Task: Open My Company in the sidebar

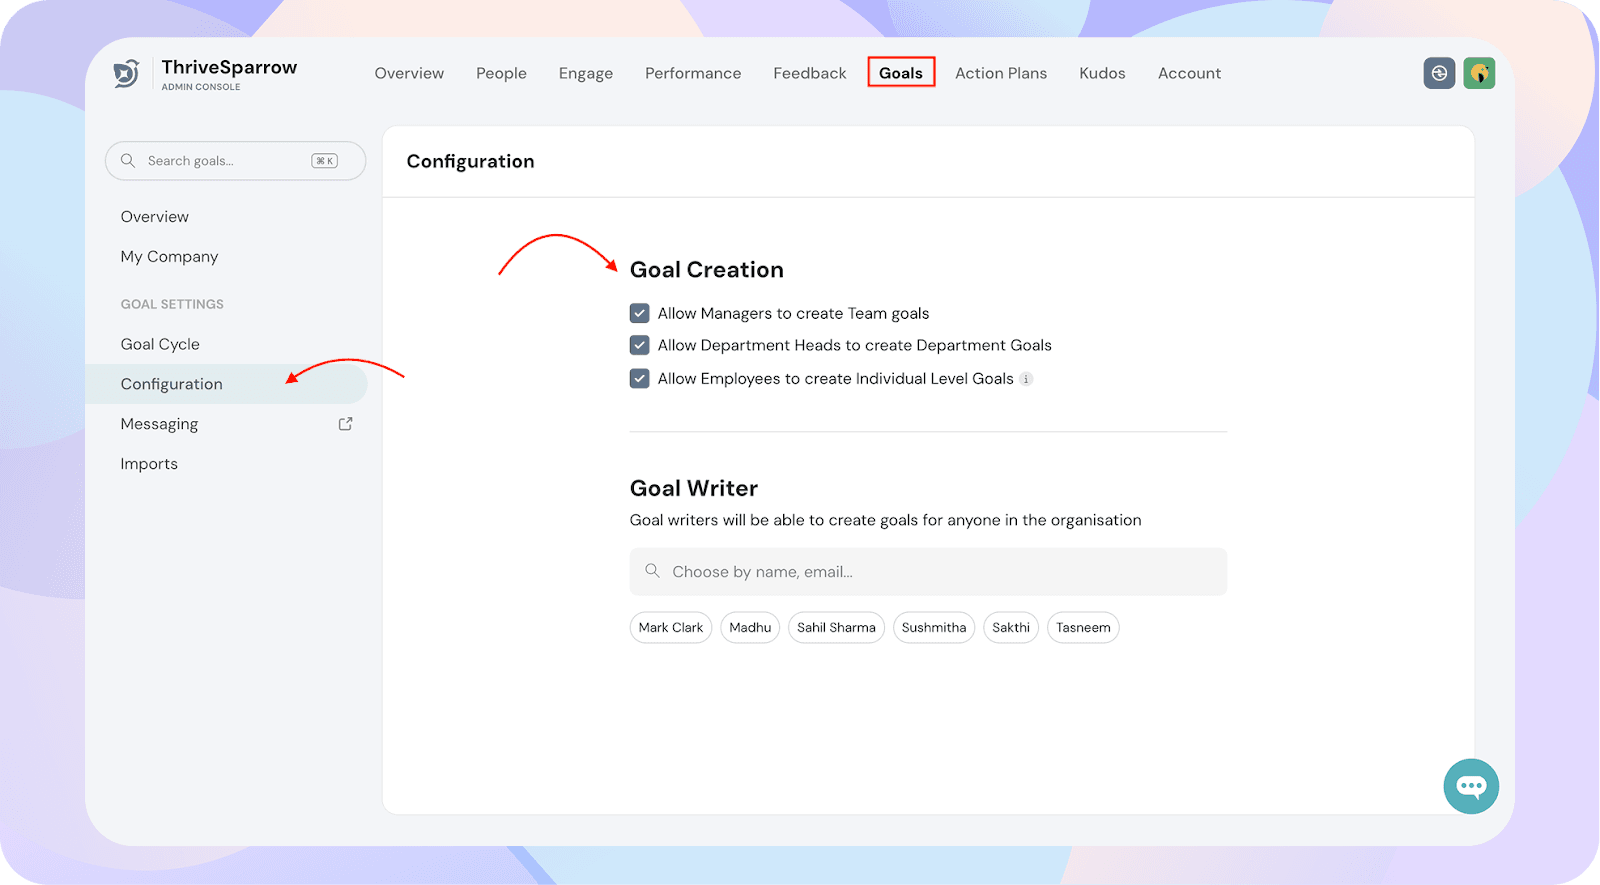Action: (169, 257)
